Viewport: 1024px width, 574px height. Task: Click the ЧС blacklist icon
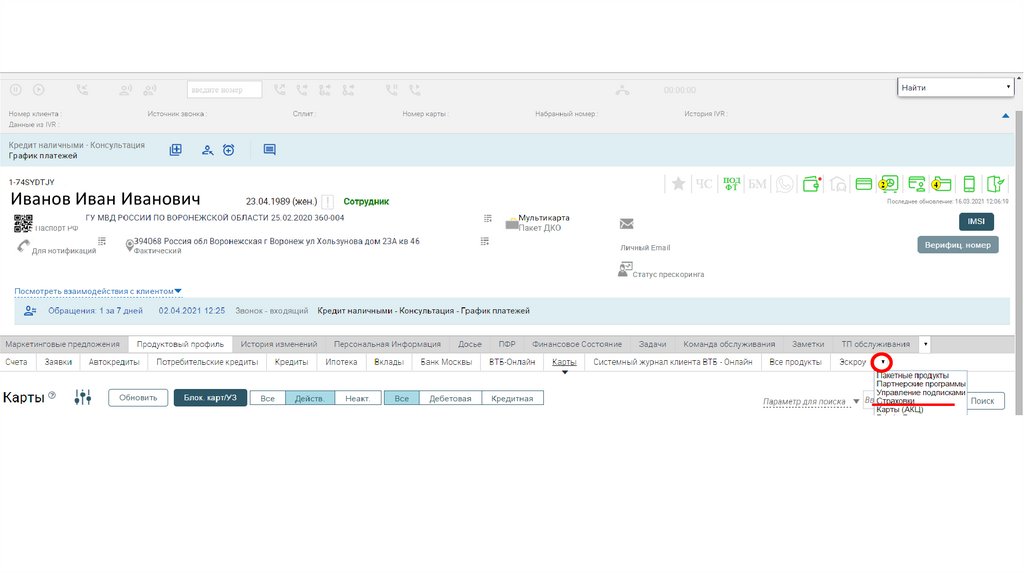pyautogui.click(x=703, y=184)
